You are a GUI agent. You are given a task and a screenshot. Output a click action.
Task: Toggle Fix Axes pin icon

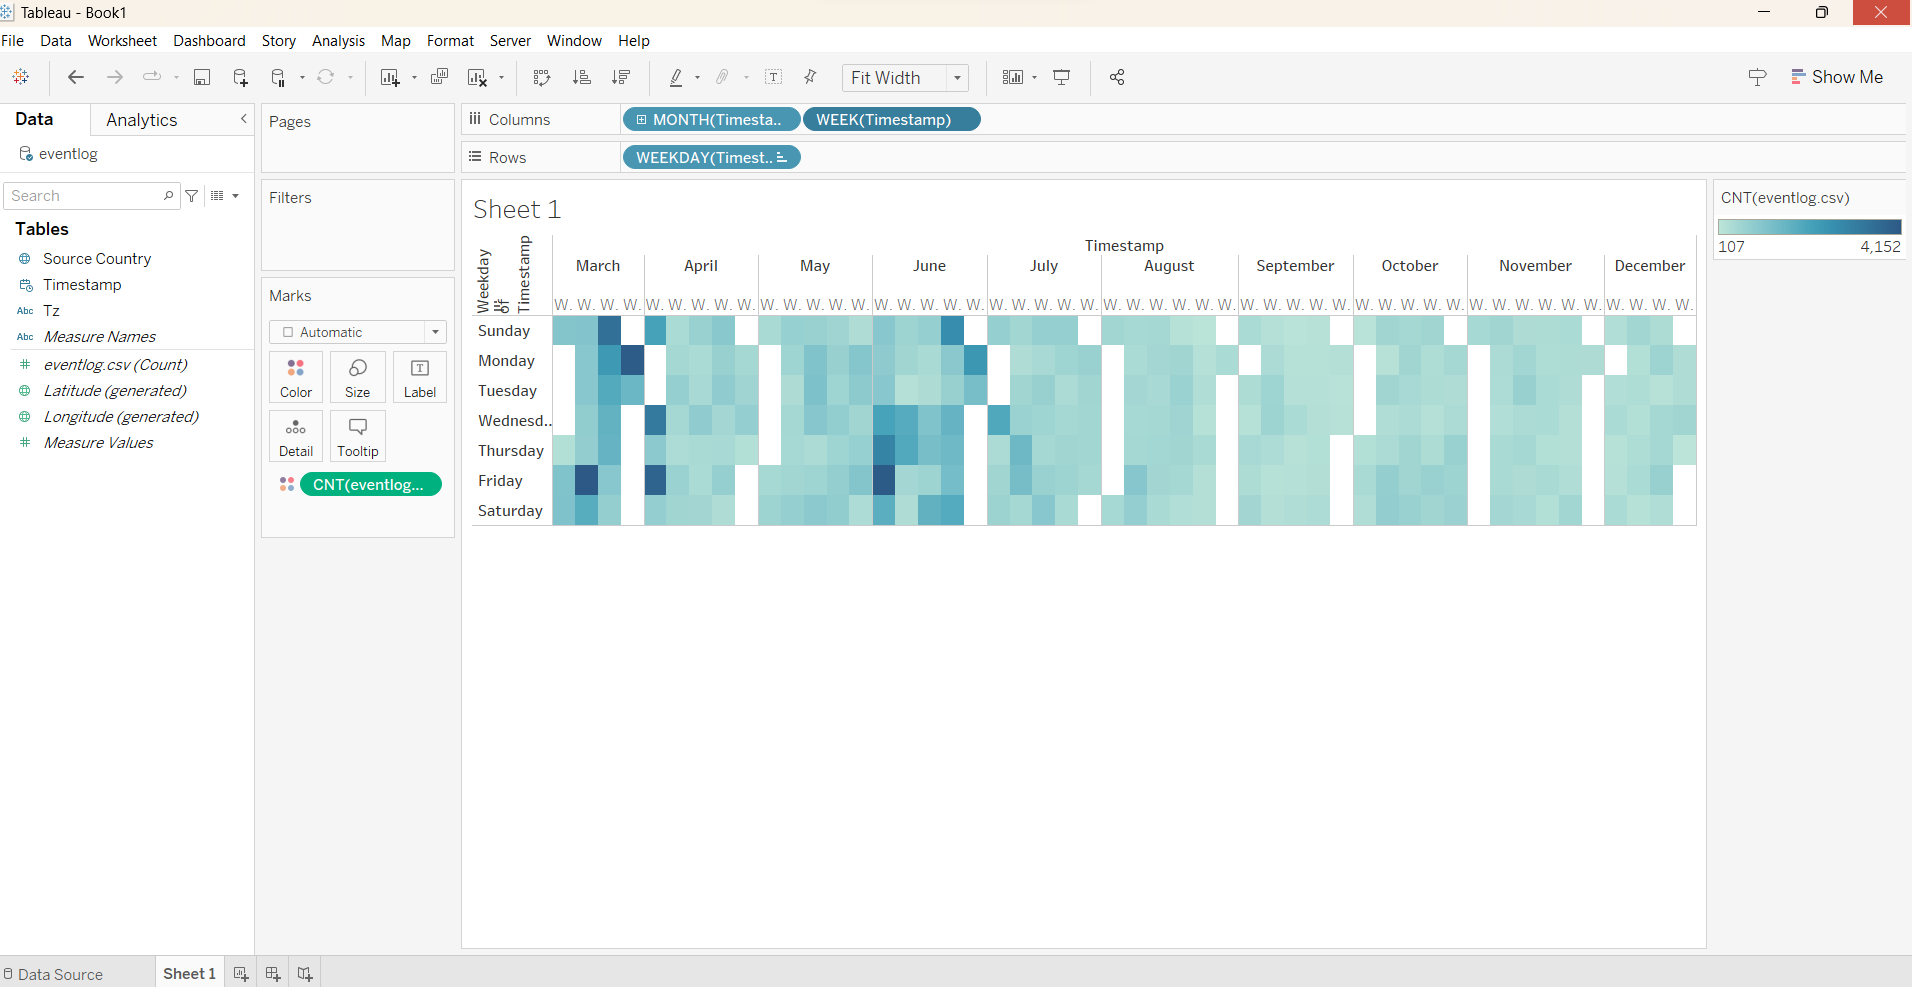810,77
